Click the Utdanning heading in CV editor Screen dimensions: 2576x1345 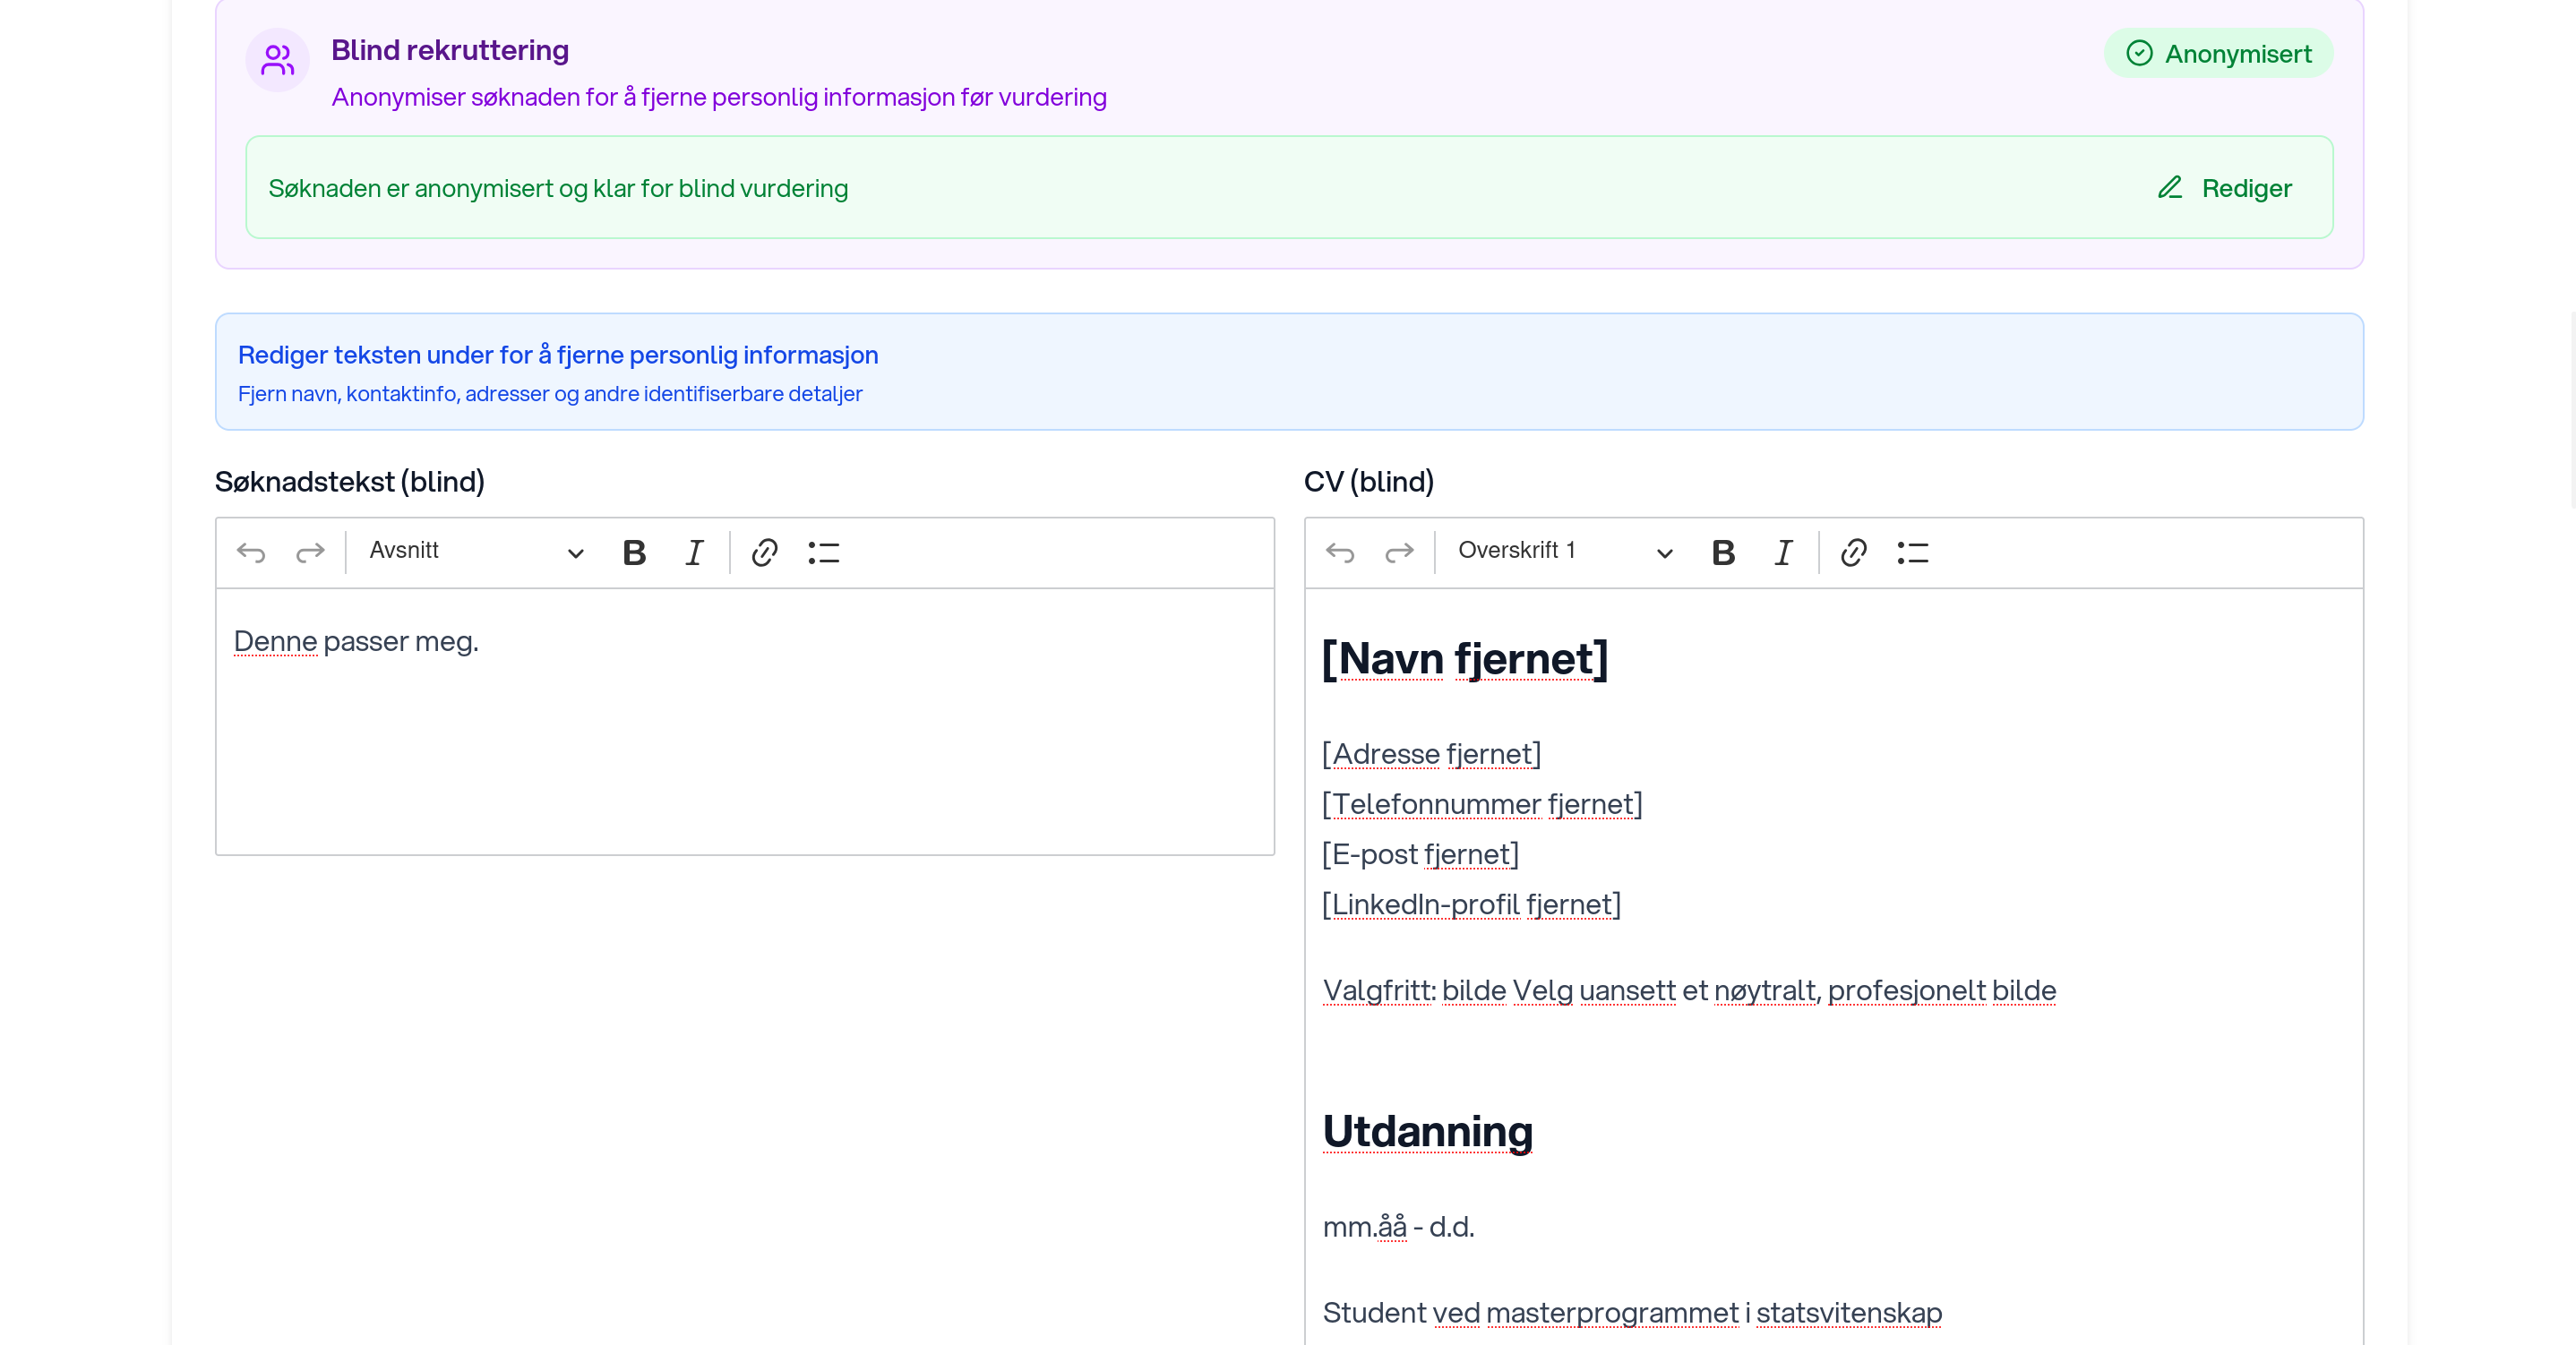pyautogui.click(x=1427, y=1132)
